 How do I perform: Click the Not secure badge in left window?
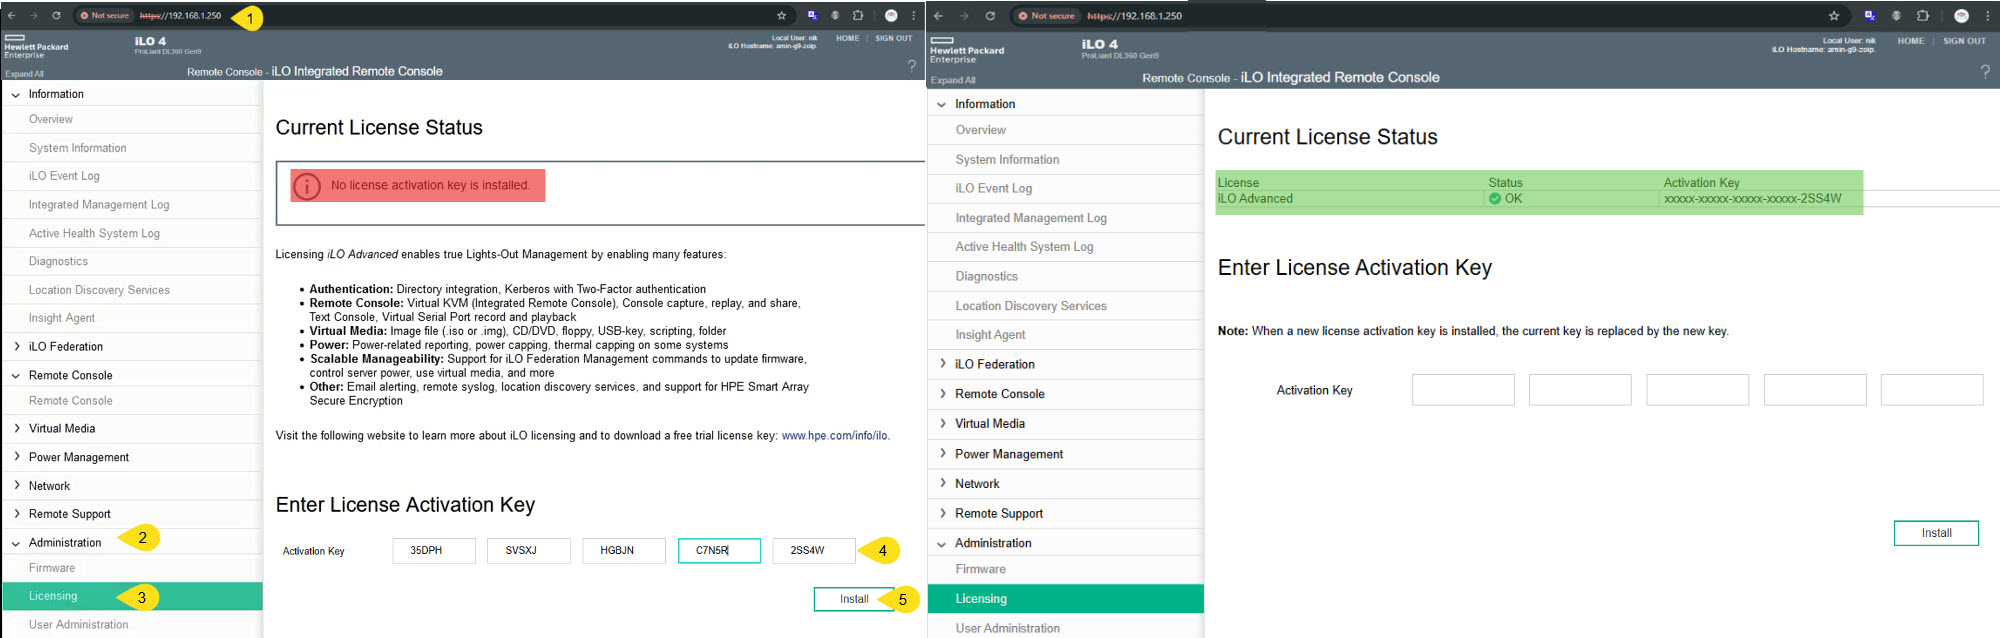[105, 16]
